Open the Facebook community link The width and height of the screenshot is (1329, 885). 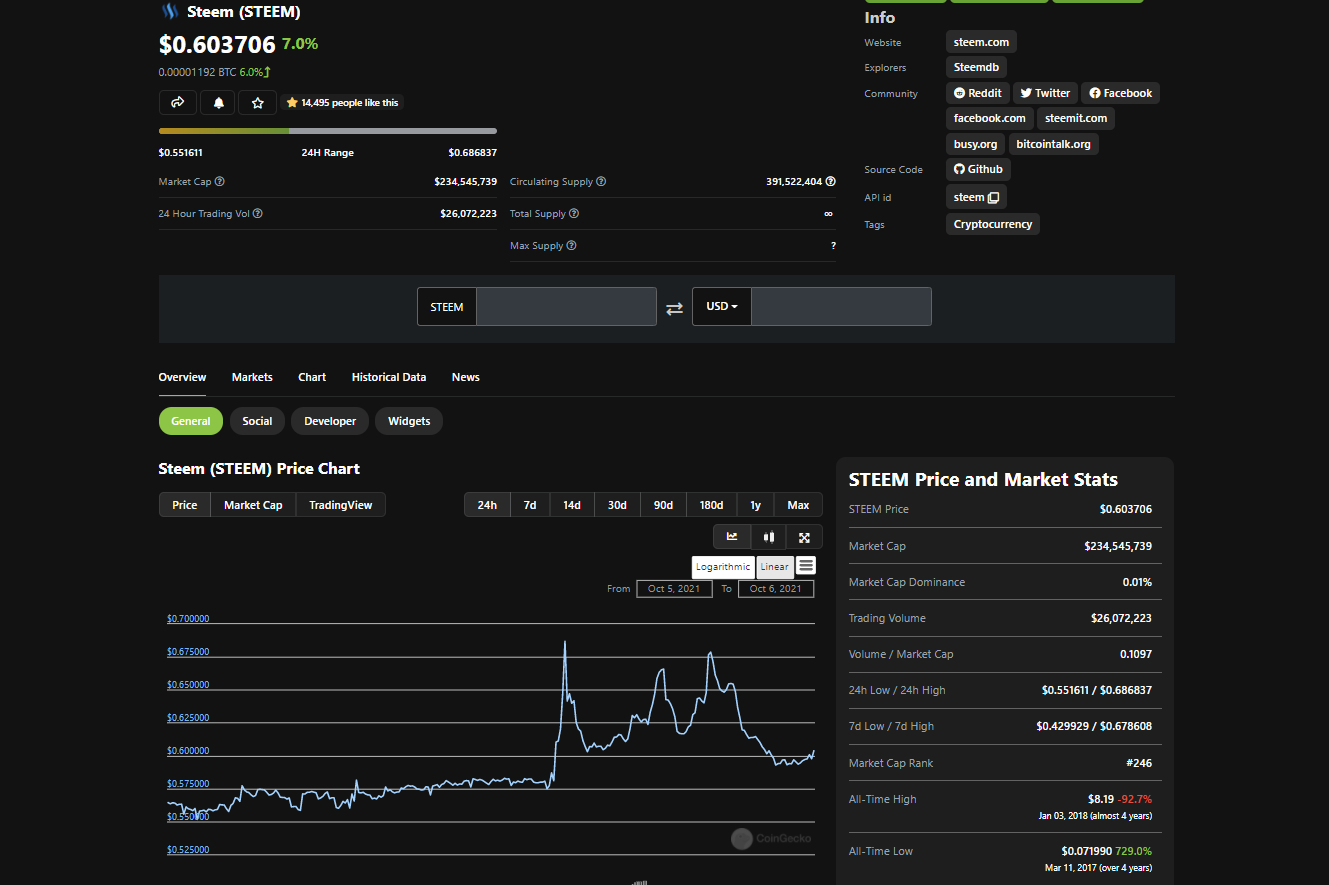click(1120, 93)
